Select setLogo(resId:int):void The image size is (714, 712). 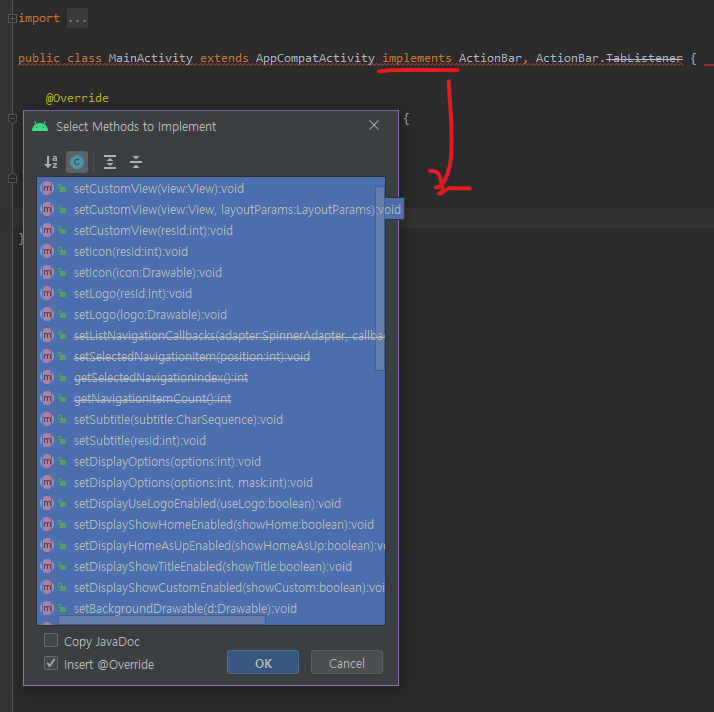211,293
